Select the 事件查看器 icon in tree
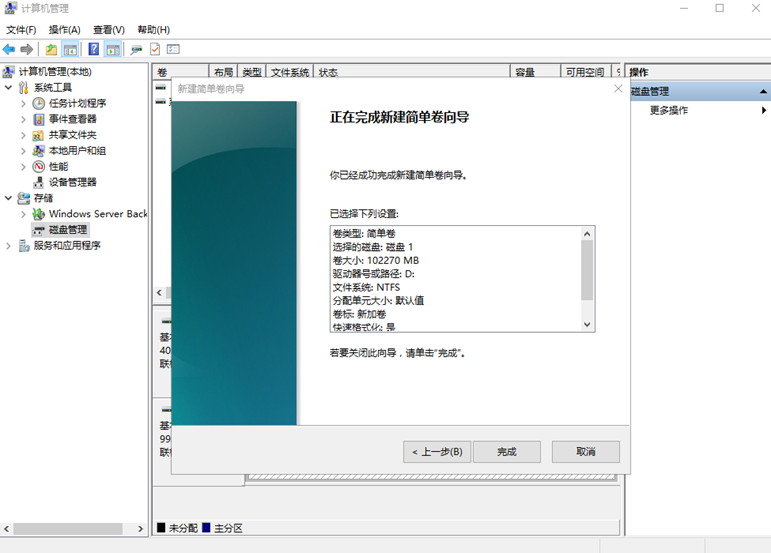Image resolution: width=771 pixels, height=553 pixels. pos(38,119)
